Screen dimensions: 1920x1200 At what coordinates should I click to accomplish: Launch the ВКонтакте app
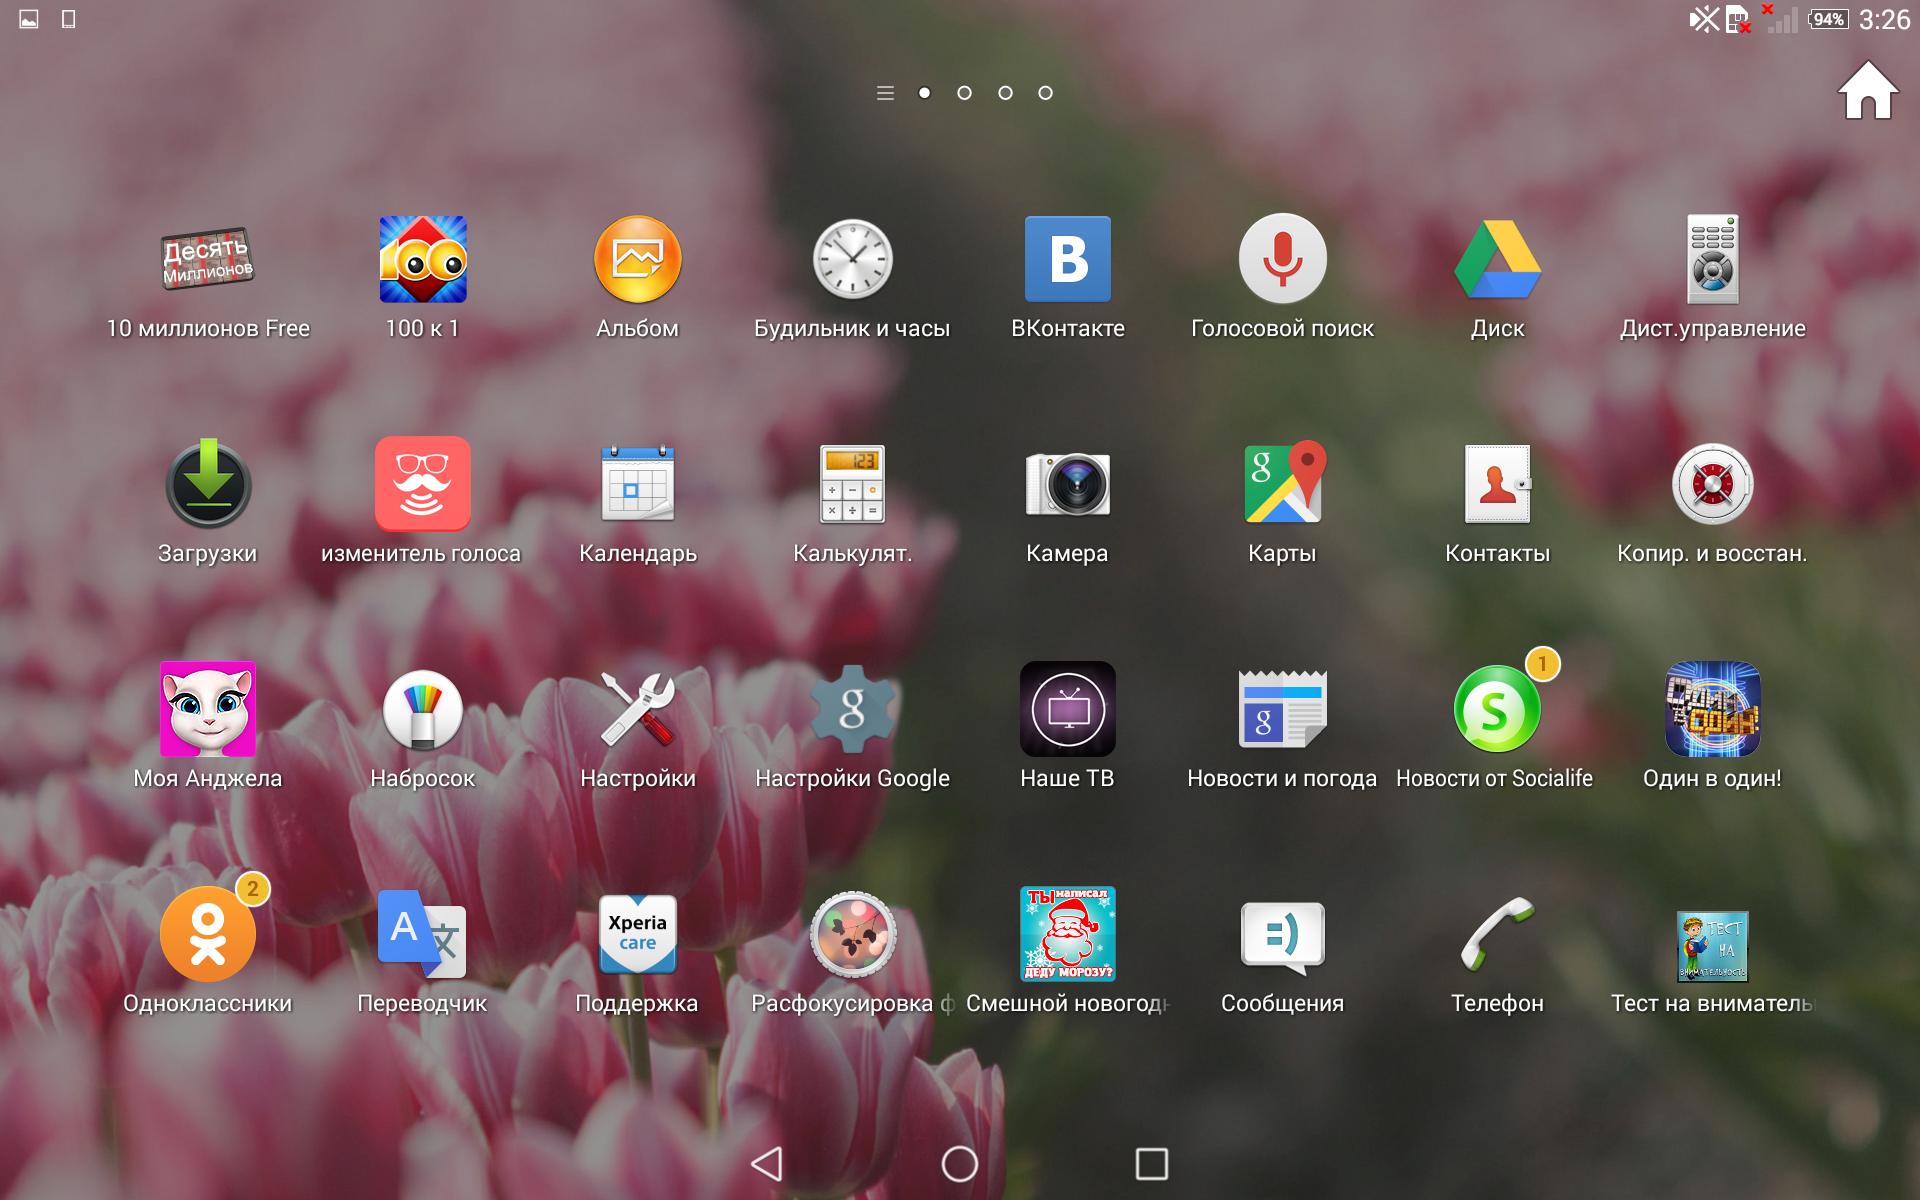[1068, 259]
